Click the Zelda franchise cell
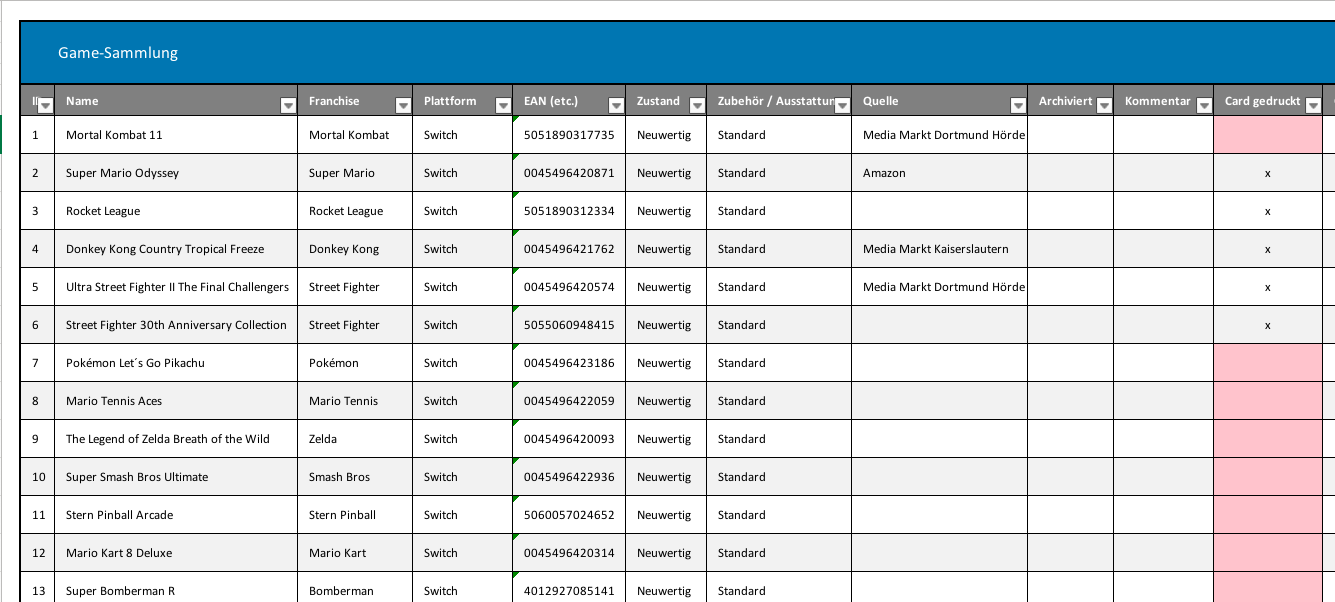 click(355, 439)
